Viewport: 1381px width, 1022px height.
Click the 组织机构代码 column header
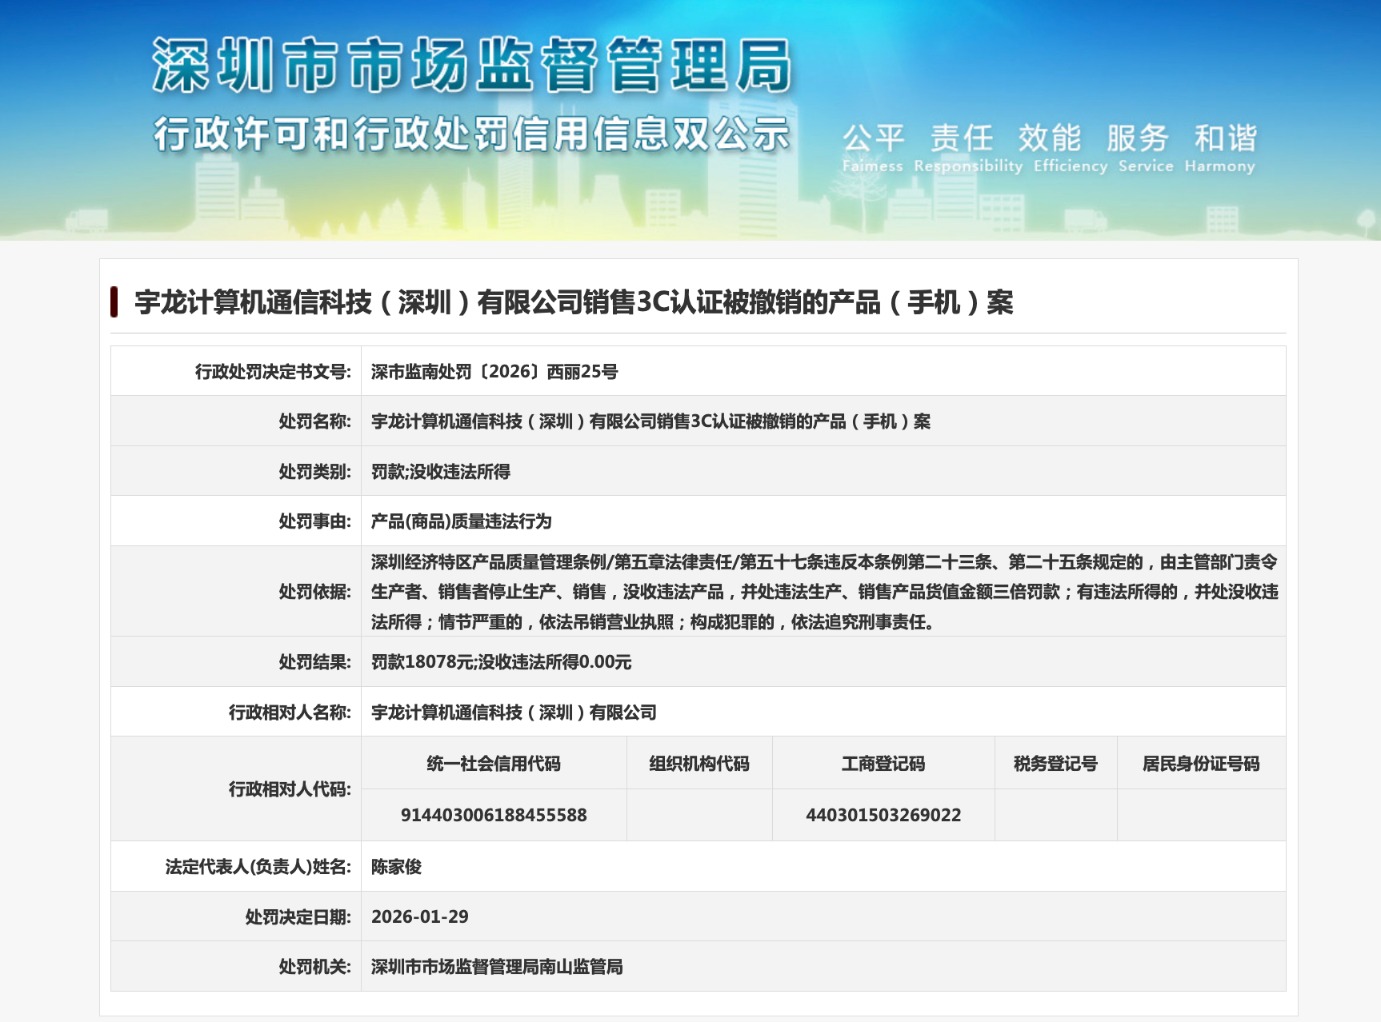click(699, 764)
